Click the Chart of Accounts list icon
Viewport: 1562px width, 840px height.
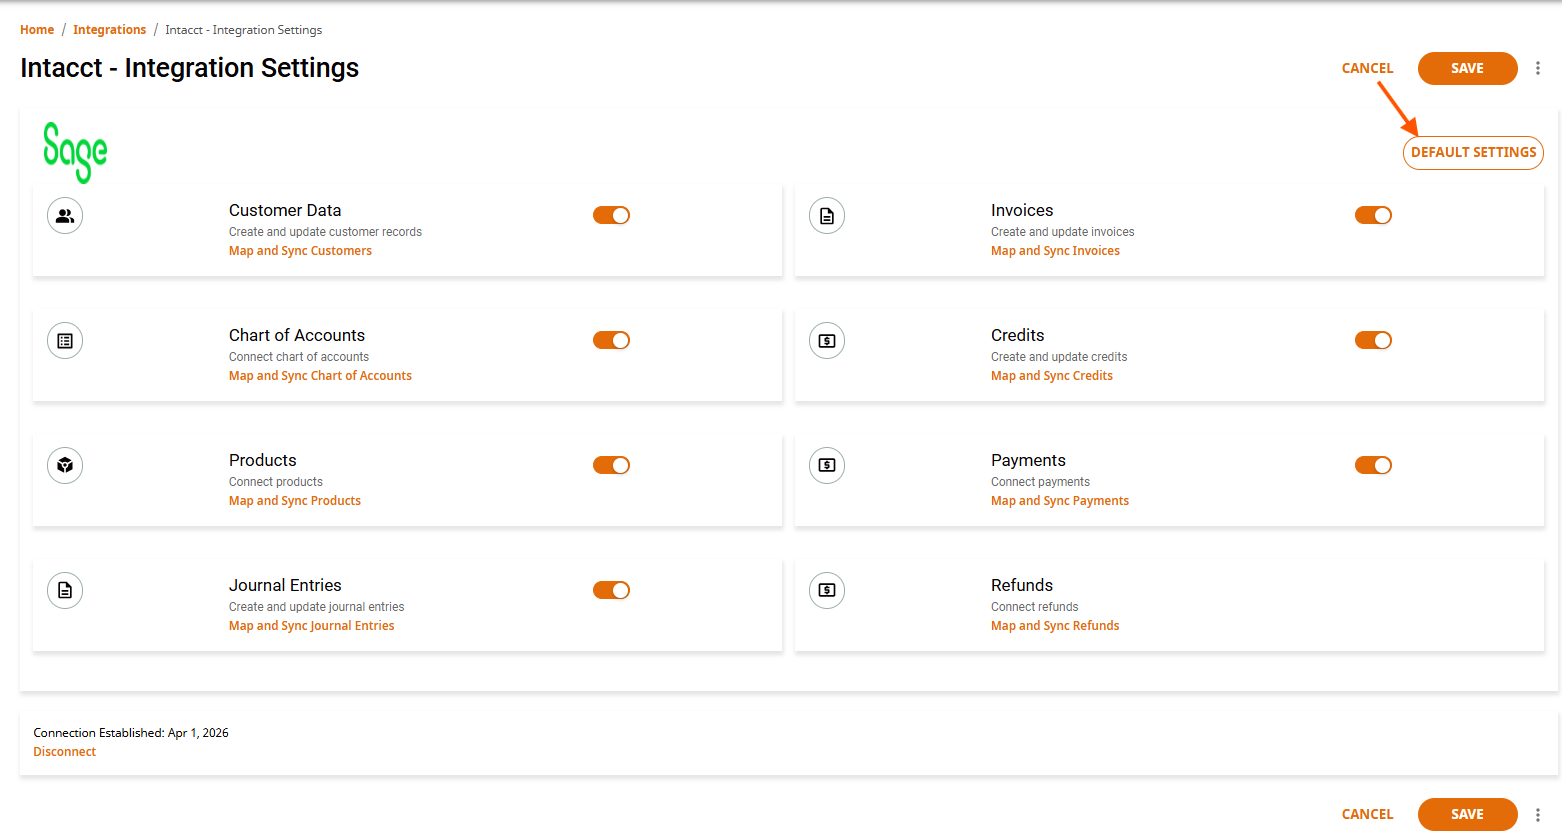[x=65, y=340]
